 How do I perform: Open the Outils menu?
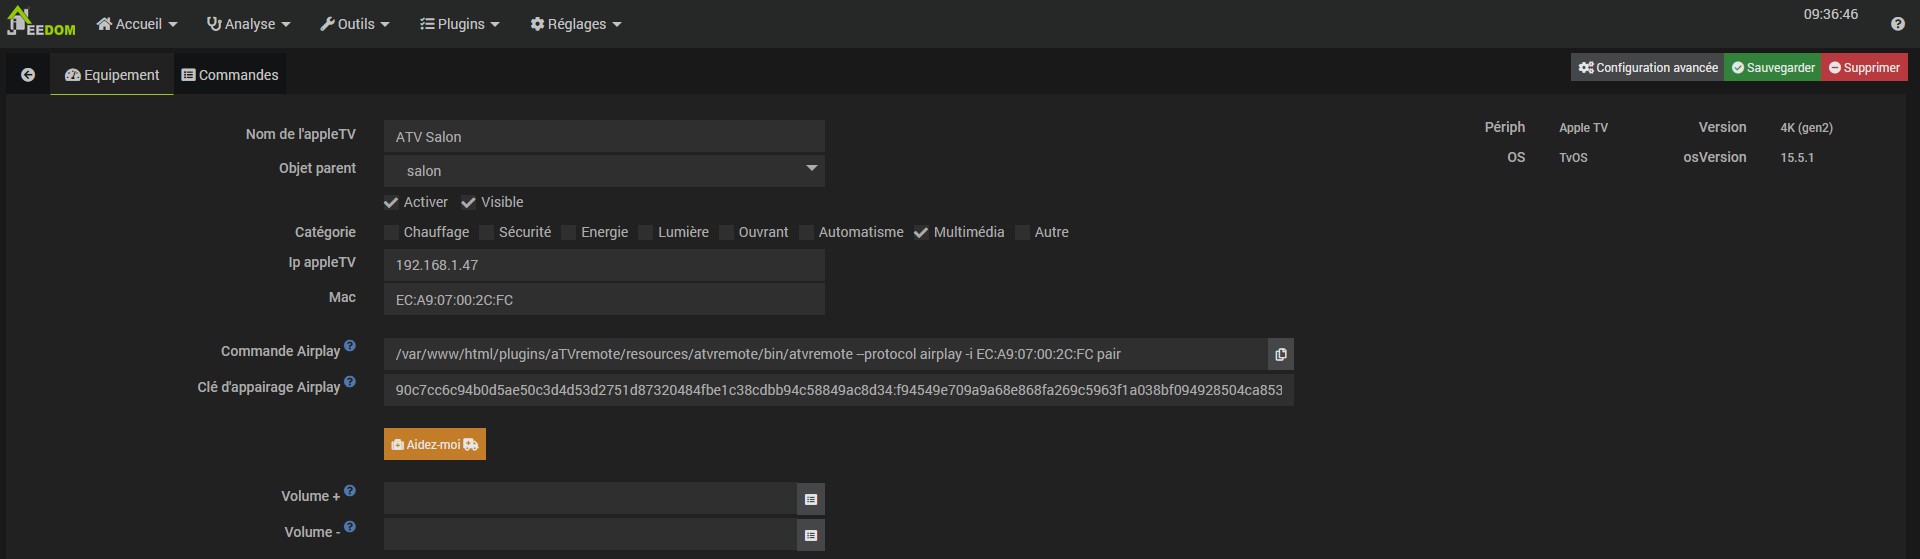click(355, 24)
